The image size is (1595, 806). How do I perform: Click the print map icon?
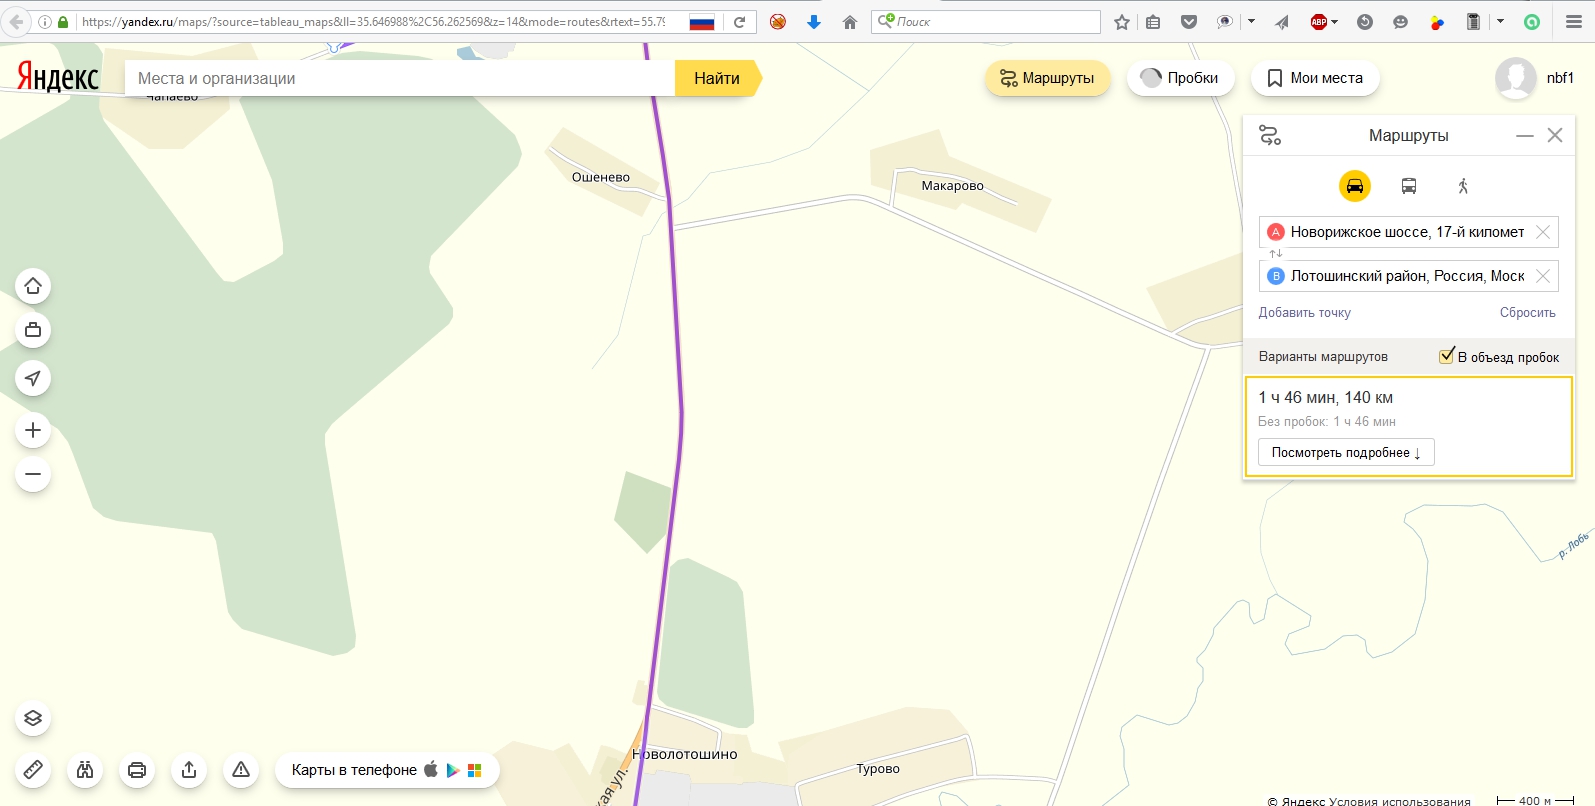pos(137,770)
